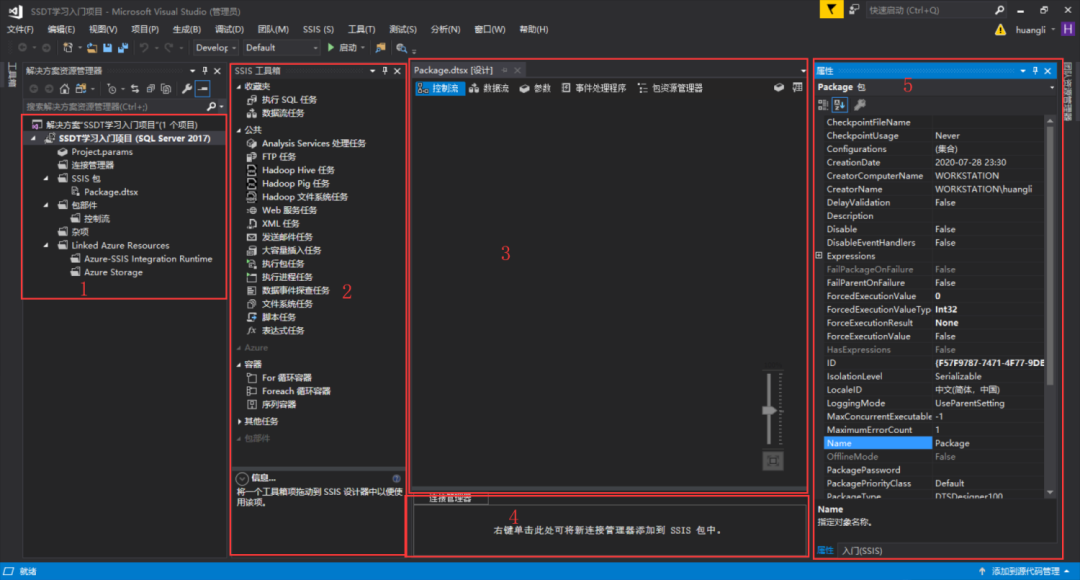This screenshot has height=580, width=1080.
Task: Click 添加到源代码管理 in status bar
Action: [x=1025, y=571]
